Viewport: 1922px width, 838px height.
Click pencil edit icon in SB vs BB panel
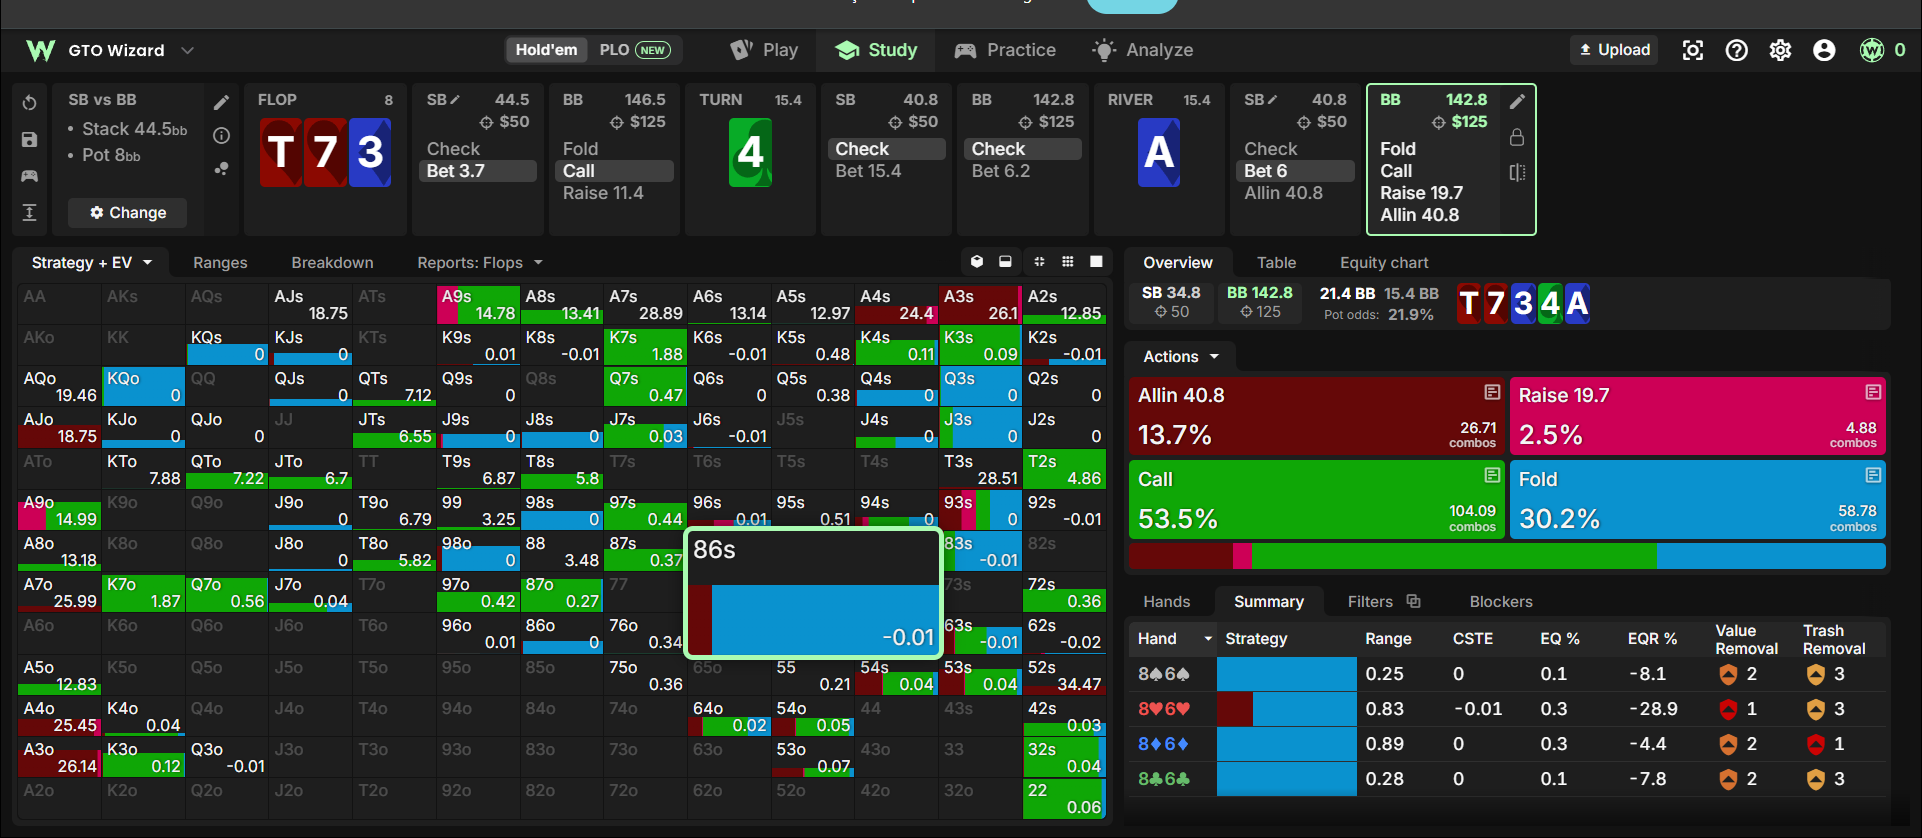click(x=221, y=102)
